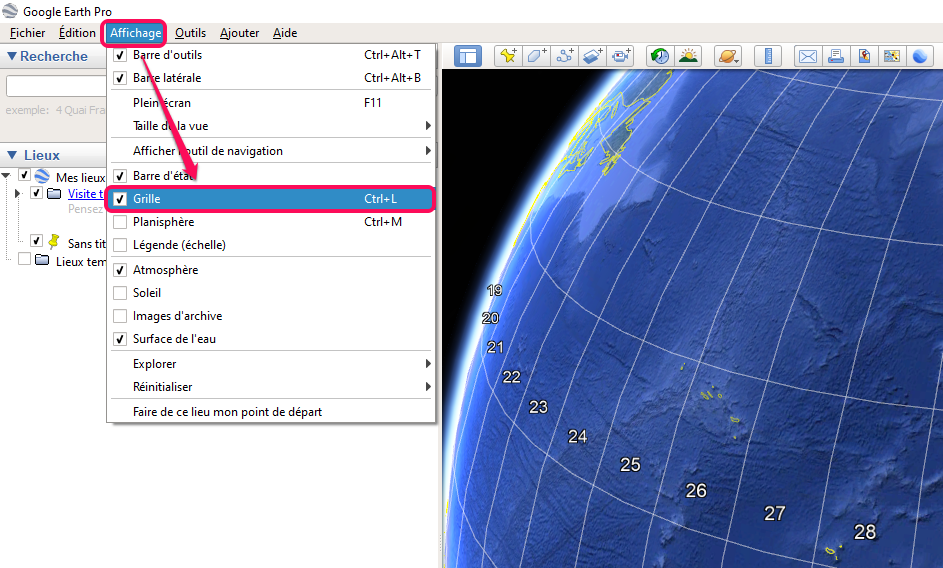Click the folder icon beside Lieux temporaires
Viewport: 943px width, 568px height.
(x=42, y=260)
